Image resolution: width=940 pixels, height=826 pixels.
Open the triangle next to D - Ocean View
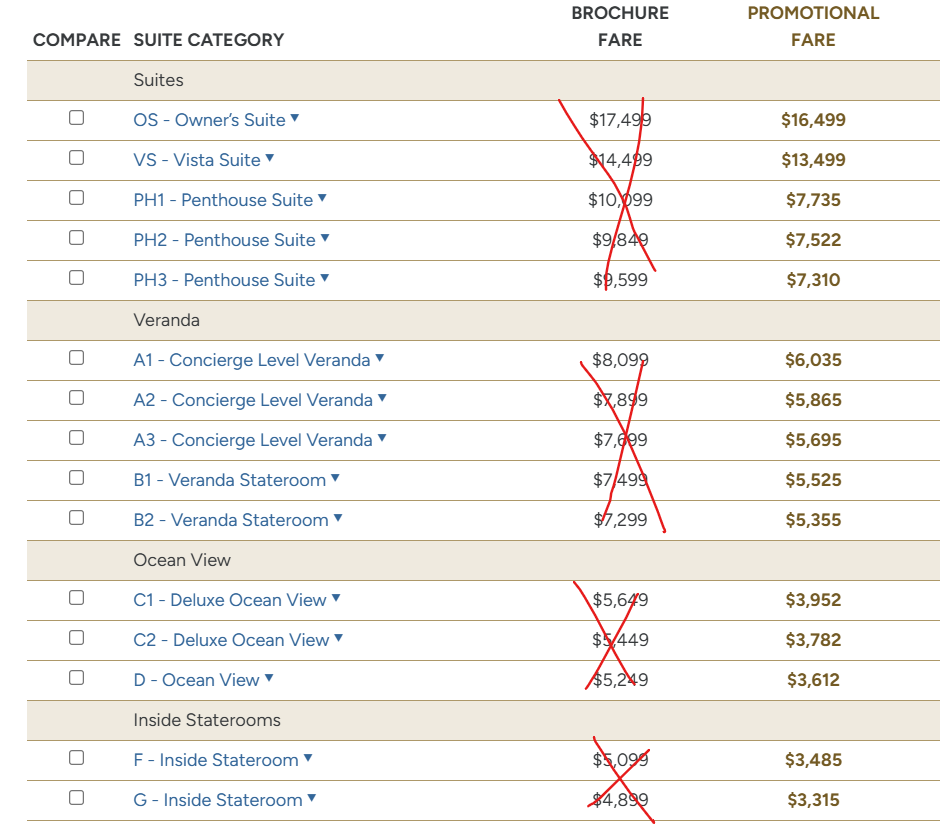tap(269, 679)
